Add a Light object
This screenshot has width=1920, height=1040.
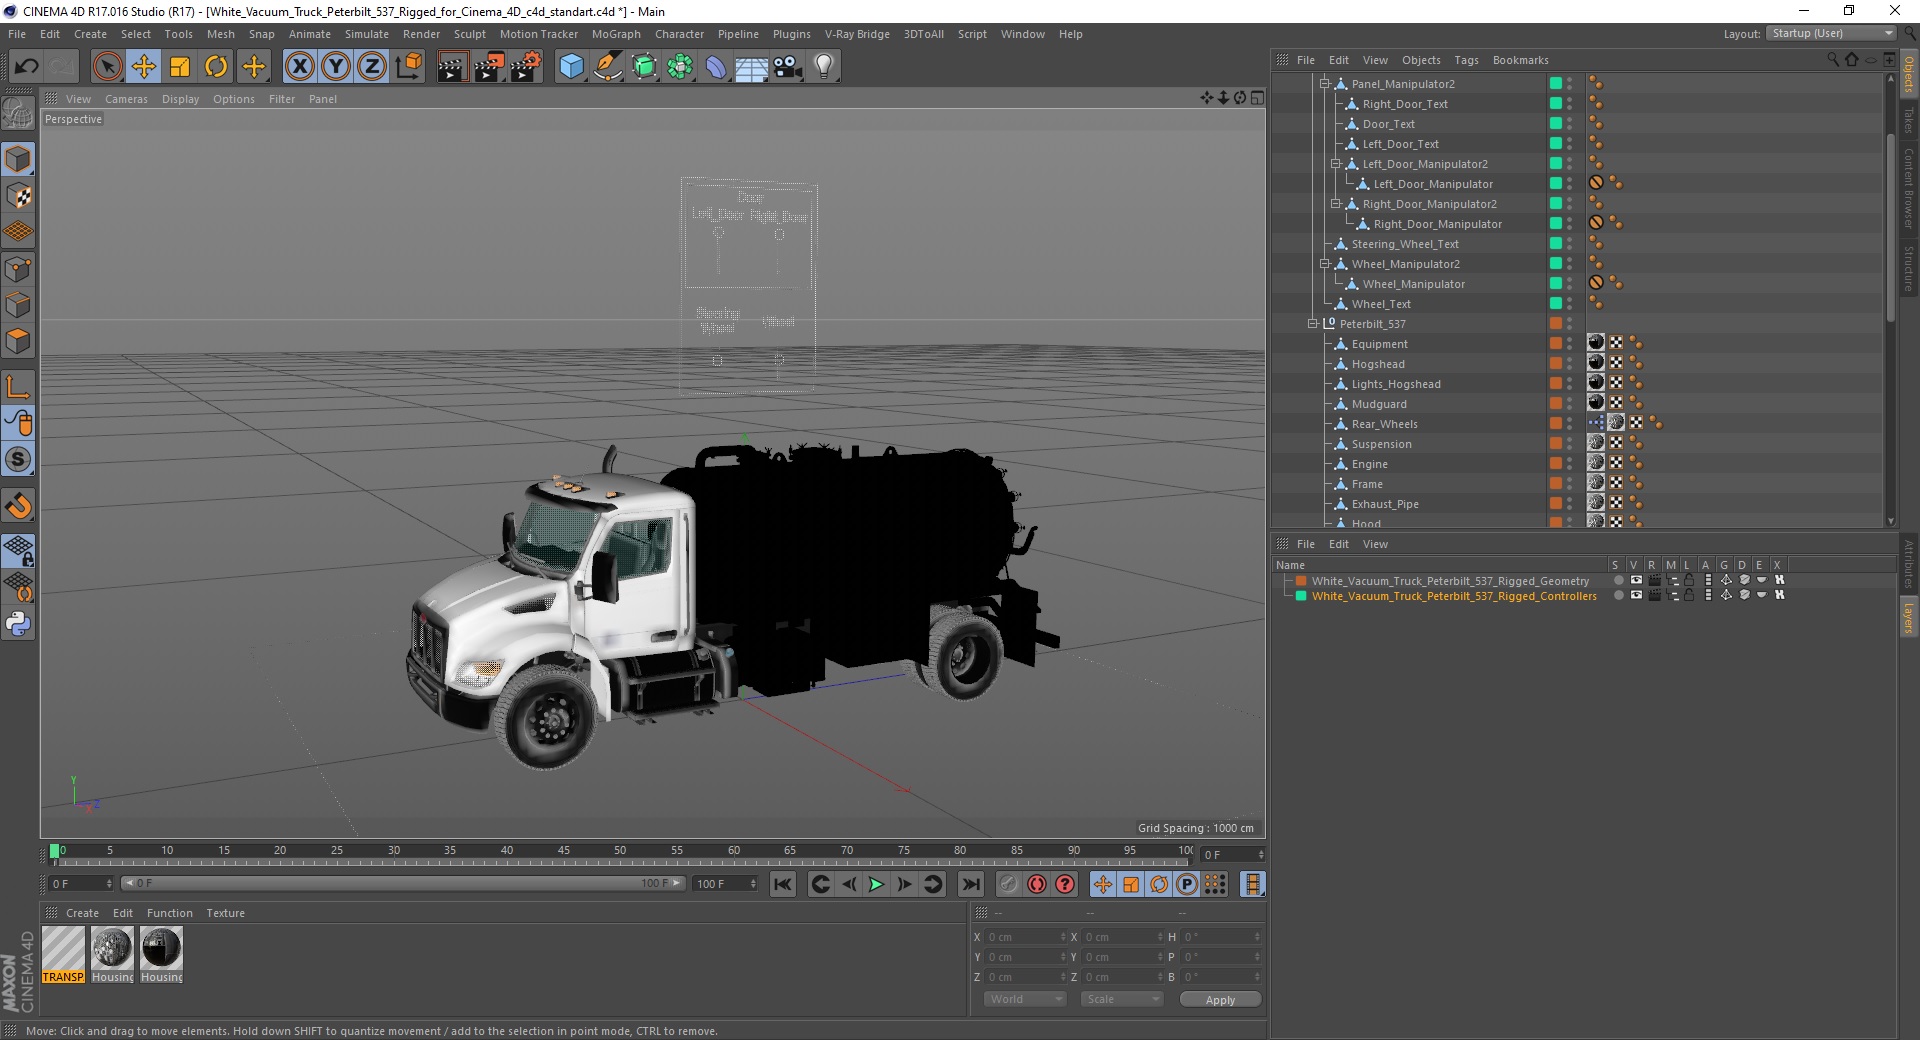(x=824, y=67)
